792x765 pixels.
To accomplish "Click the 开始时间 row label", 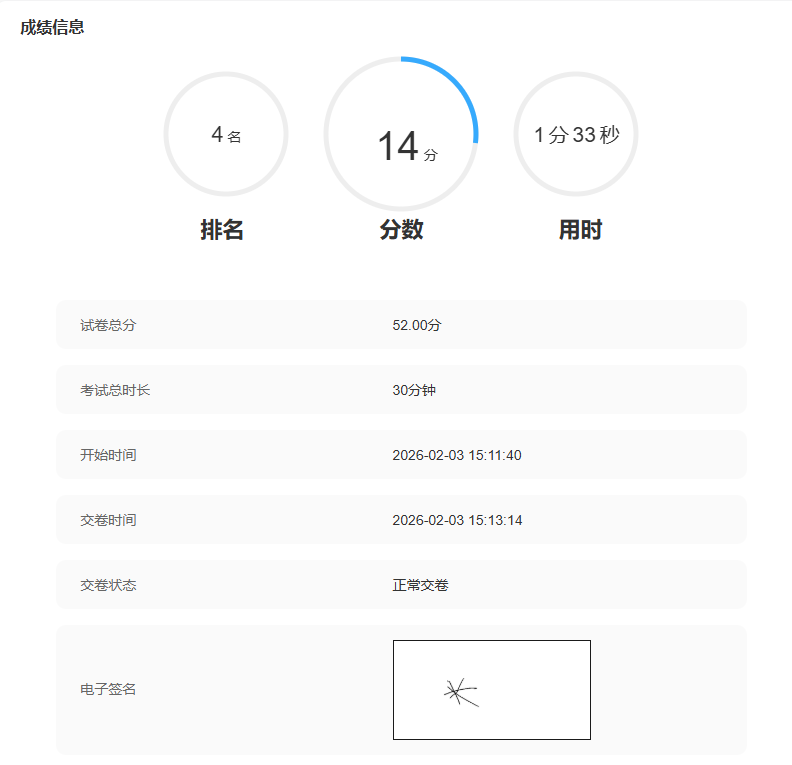I will tap(108, 455).
